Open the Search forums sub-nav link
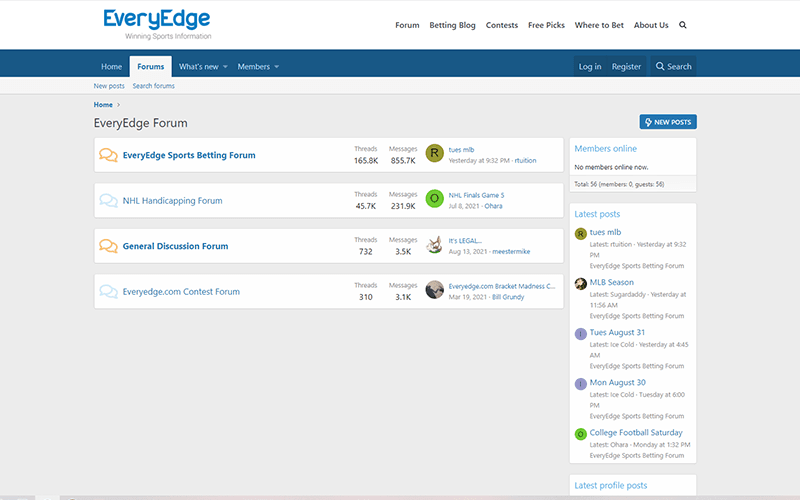Screen dimensions: 800x500 pos(154,86)
